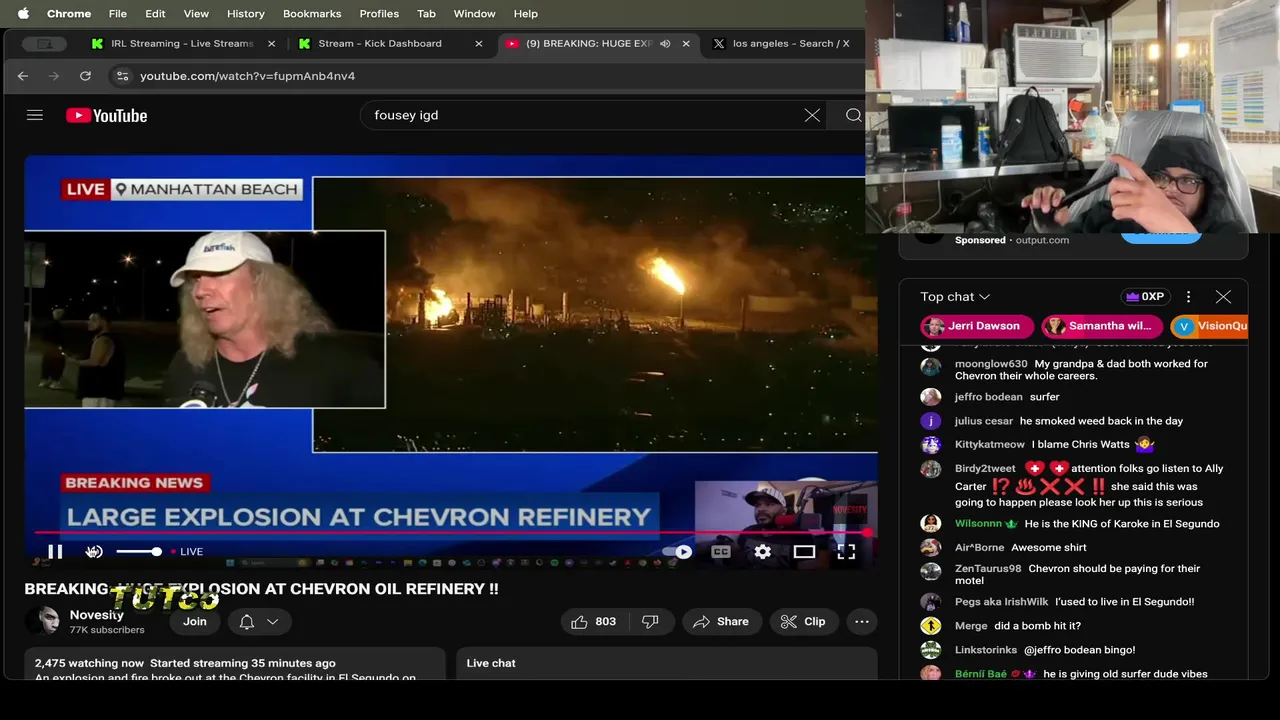
Task: Click the LIVE indicator in the player
Action: [x=187, y=551]
